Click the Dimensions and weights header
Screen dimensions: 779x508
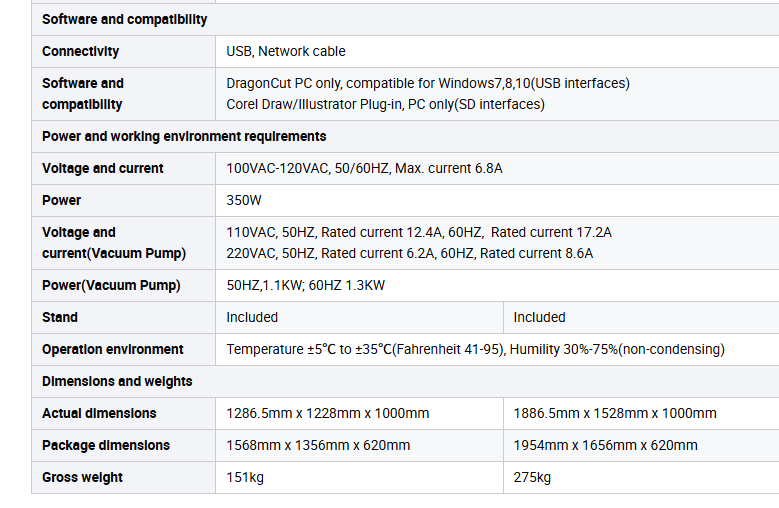coord(117,381)
